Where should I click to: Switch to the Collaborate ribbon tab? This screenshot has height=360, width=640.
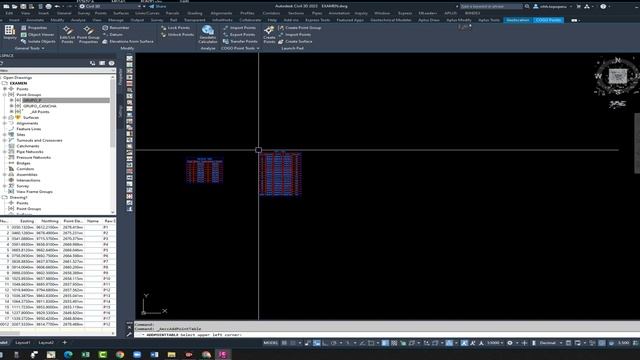click(250, 20)
